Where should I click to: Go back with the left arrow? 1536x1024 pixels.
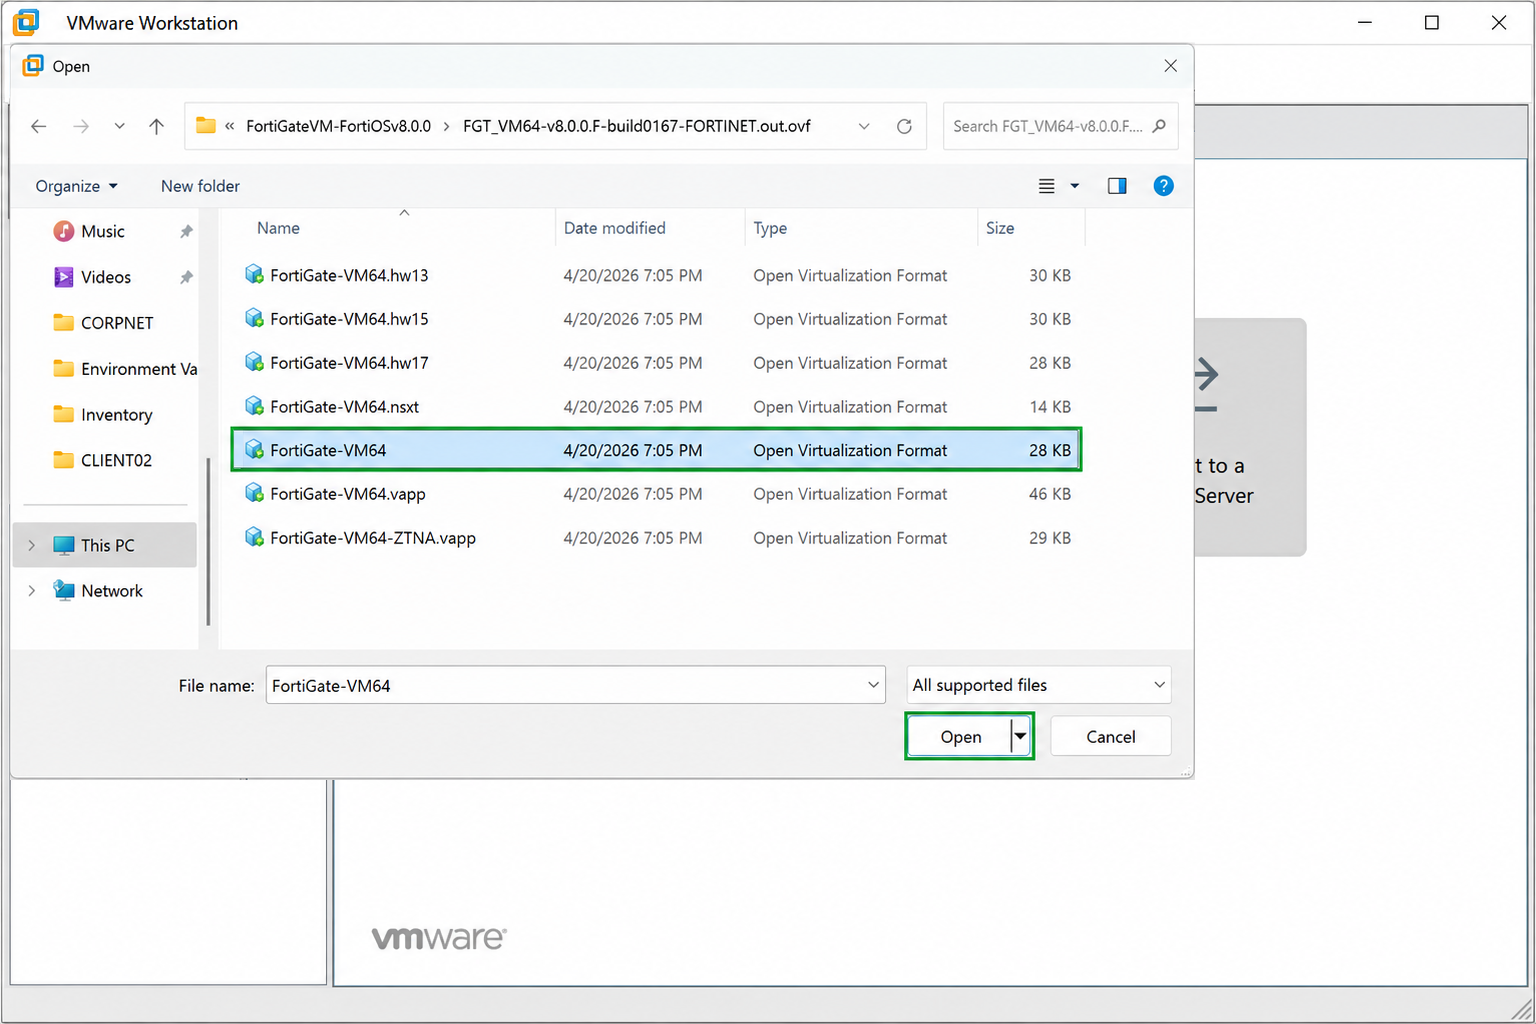(39, 126)
